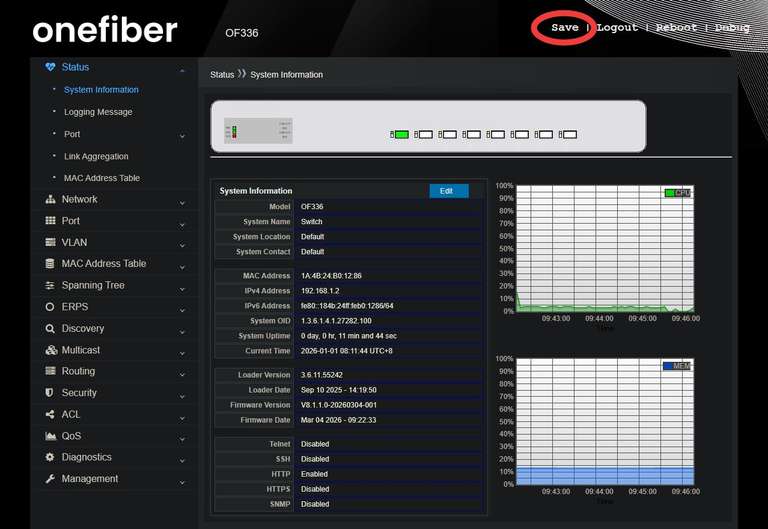Click the OF336 model label in header
Screen dimensions: 768x529
[x=241, y=33]
